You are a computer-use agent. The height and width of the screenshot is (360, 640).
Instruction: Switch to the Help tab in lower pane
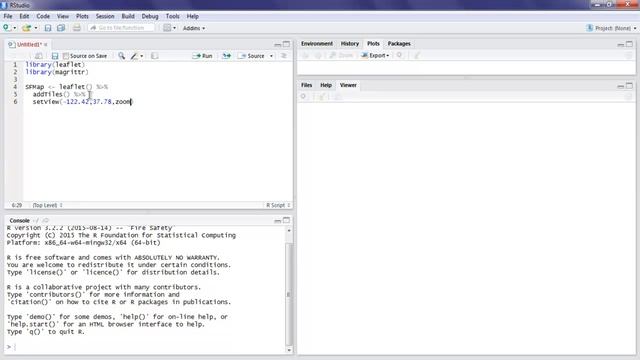point(326,85)
